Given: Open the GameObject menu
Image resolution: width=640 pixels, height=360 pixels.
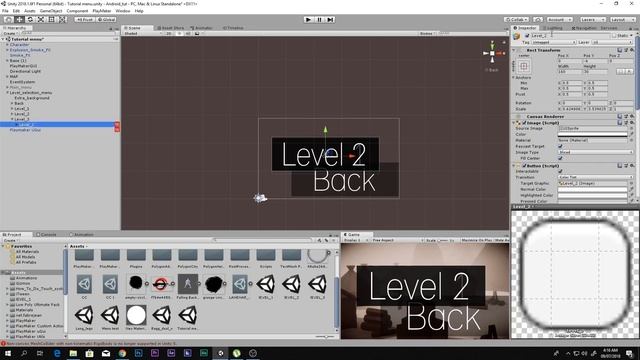Looking at the screenshot, I should click(x=51, y=11).
